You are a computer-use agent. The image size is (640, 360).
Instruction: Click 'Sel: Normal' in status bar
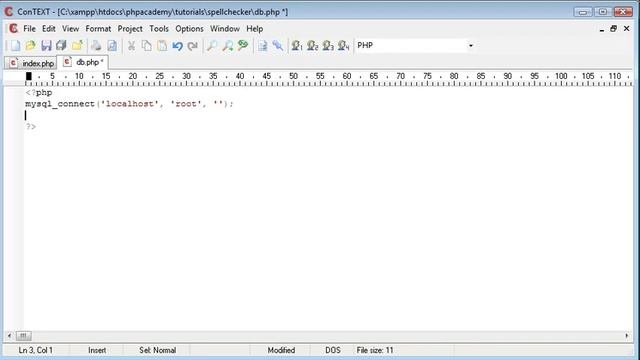click(x=158, y=350)
